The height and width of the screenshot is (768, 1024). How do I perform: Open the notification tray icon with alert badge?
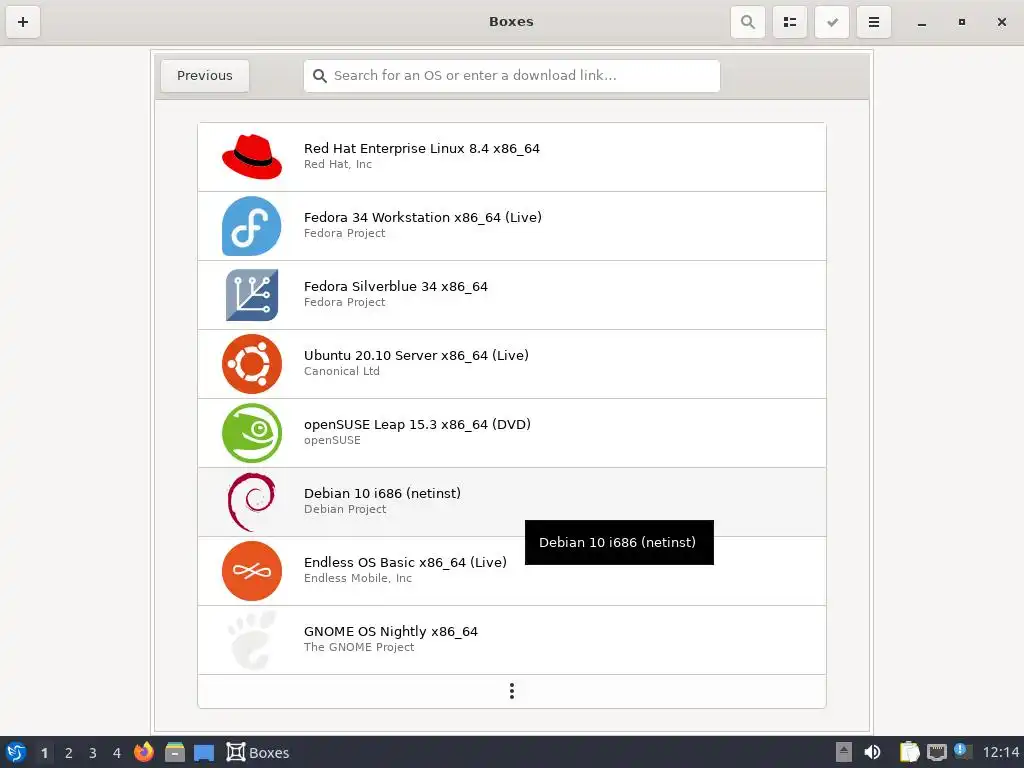pyautogui.click(x=963, y=751)
